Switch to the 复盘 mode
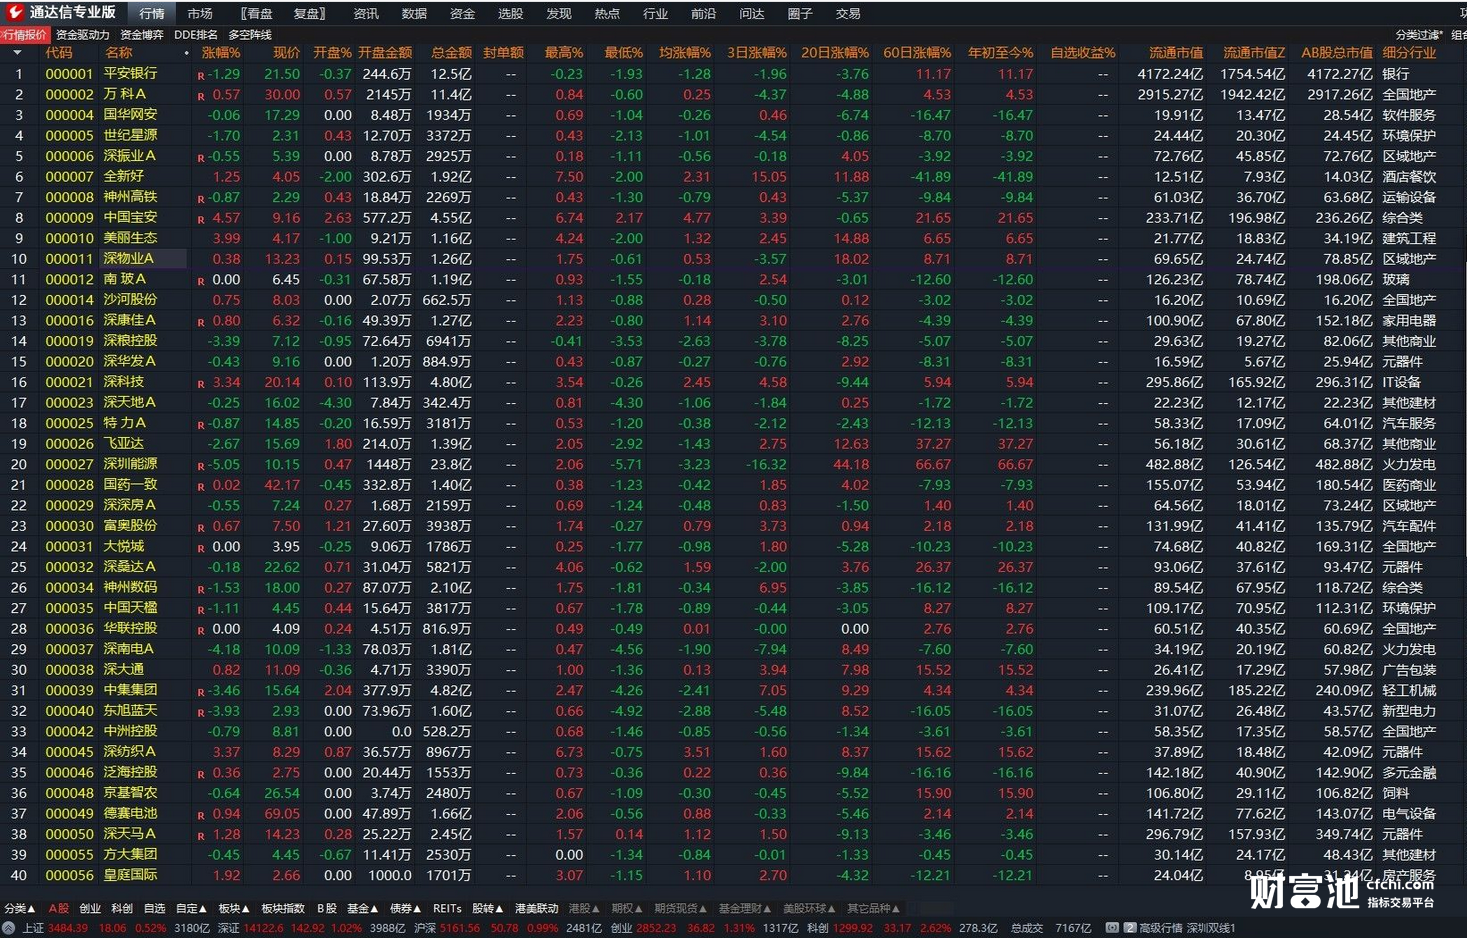Image resolution: width=1467 pixels, height=938 pixels. [310, 13]
